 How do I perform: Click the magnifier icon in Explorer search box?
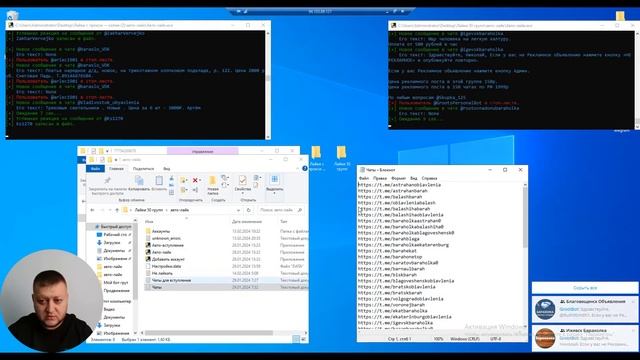pyautogui.click(x=300, y=210)
